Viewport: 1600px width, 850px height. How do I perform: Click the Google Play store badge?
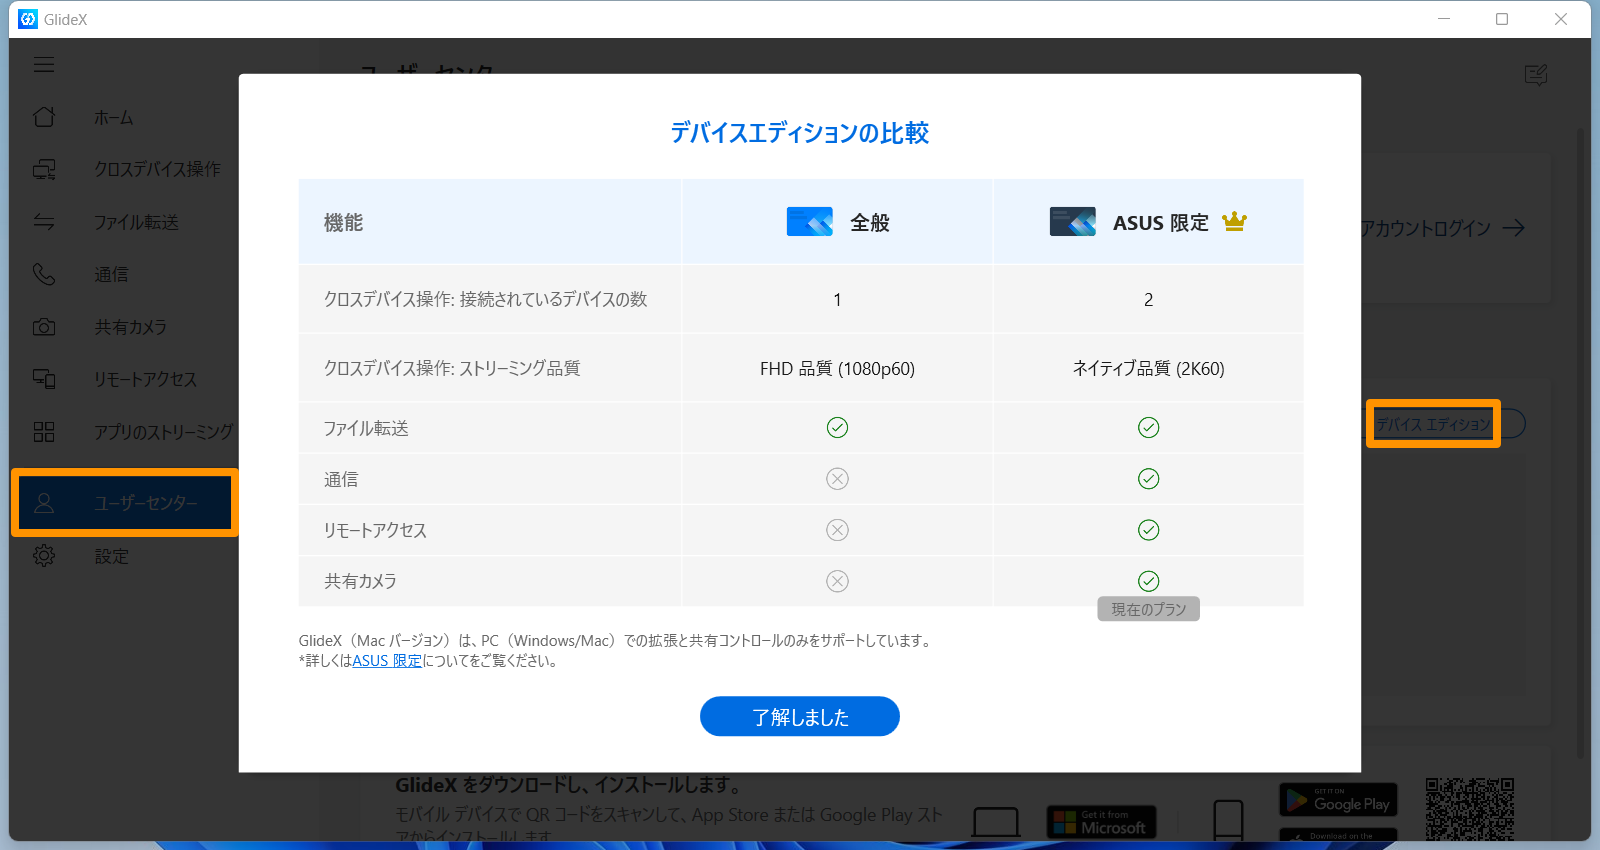pyautogui.click(x=1338, y=801)
